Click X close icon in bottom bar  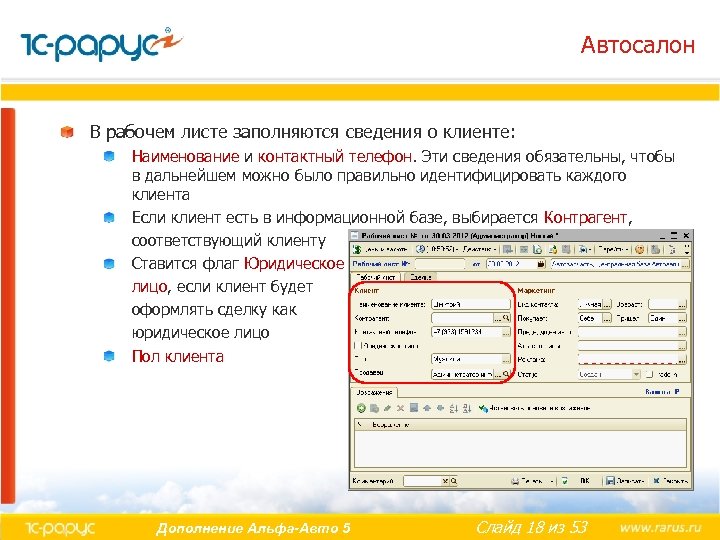[x=657, y=481]
